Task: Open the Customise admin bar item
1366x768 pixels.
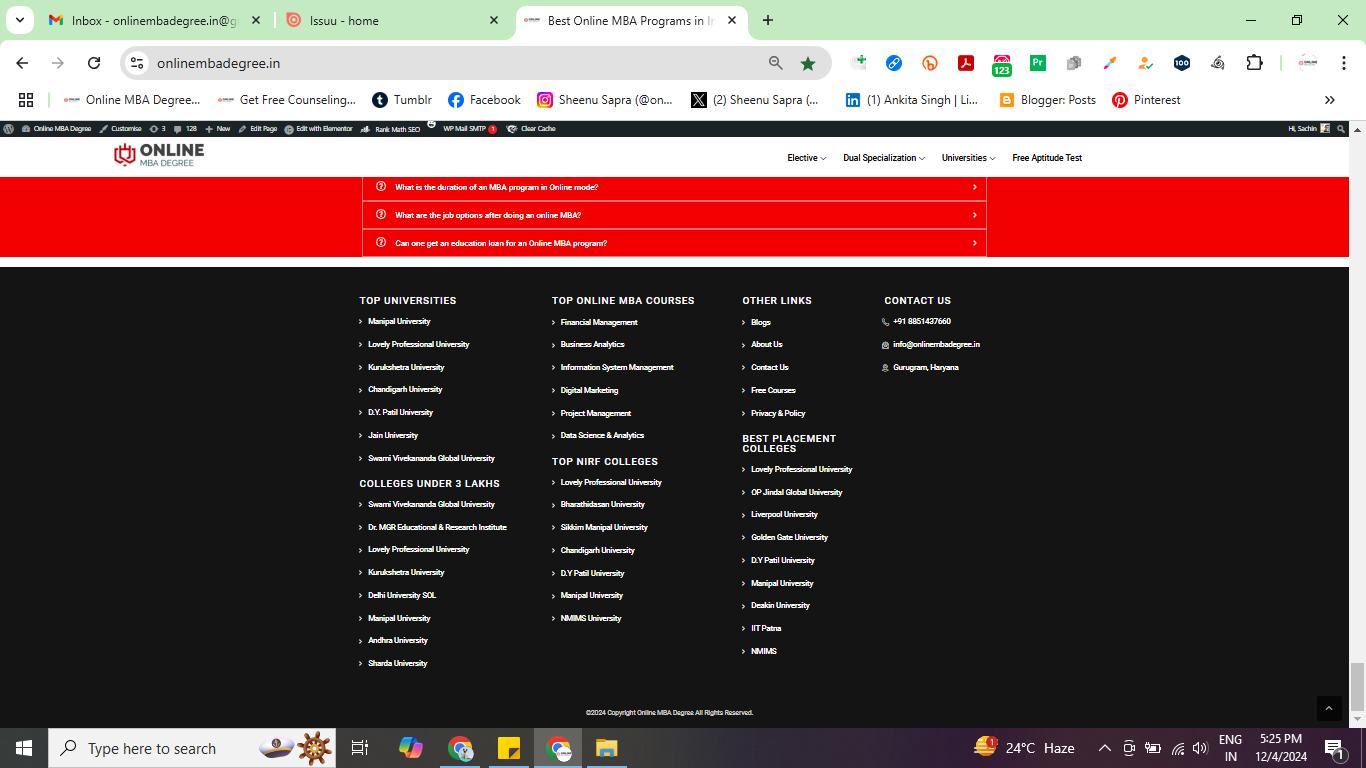Action: 120,129
